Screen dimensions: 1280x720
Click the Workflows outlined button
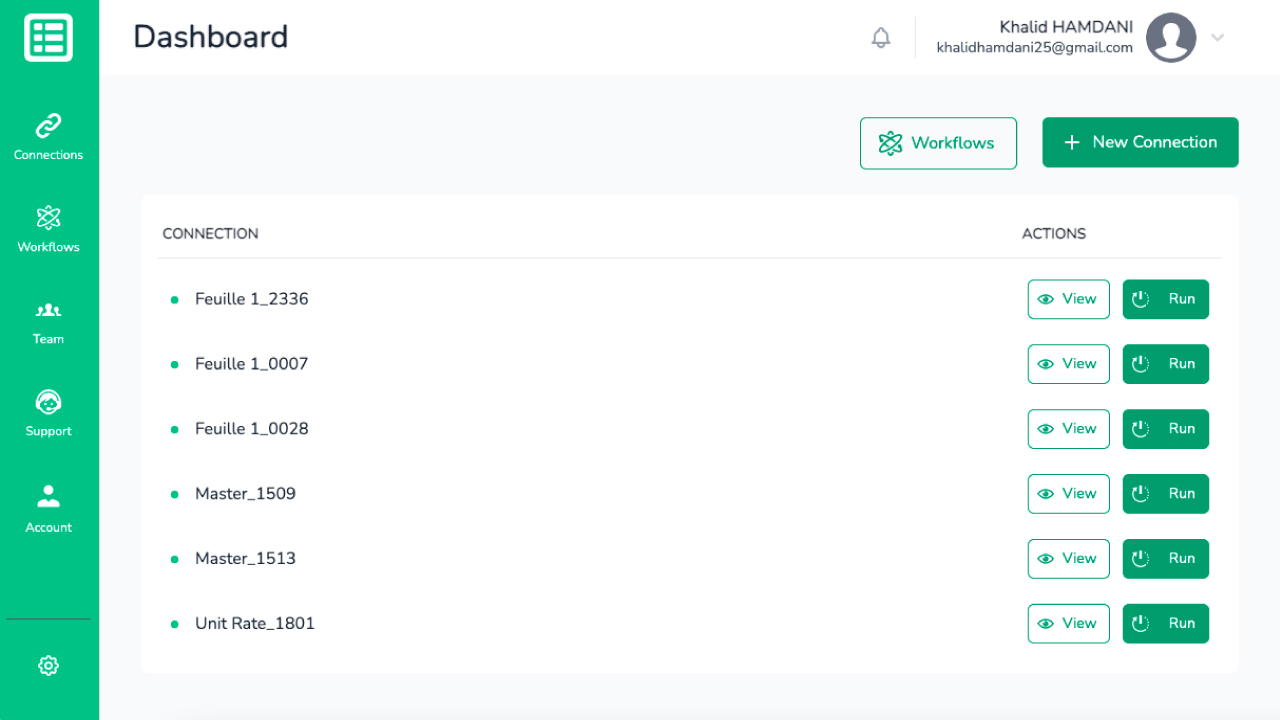938,143
